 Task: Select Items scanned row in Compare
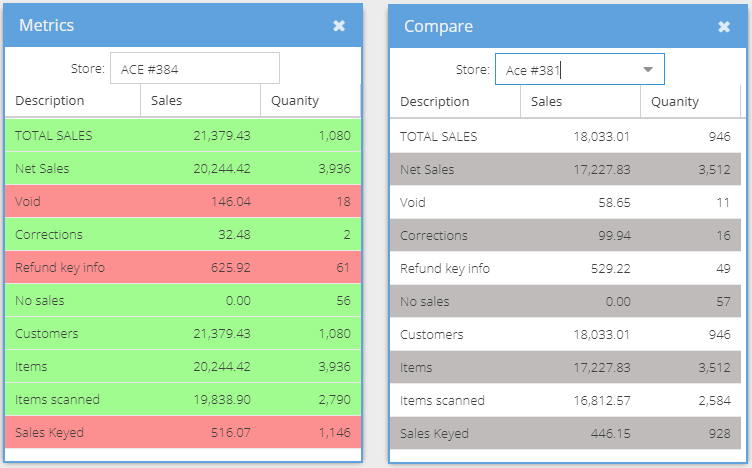coord(565,400)
